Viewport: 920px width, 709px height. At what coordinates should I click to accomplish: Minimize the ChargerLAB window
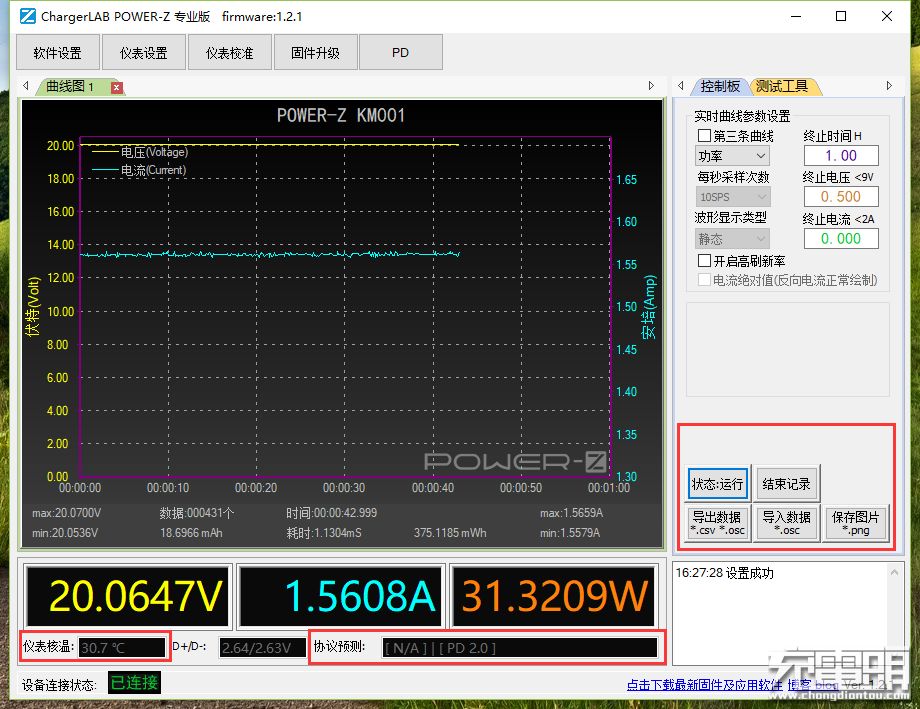(x=796, y=16)
